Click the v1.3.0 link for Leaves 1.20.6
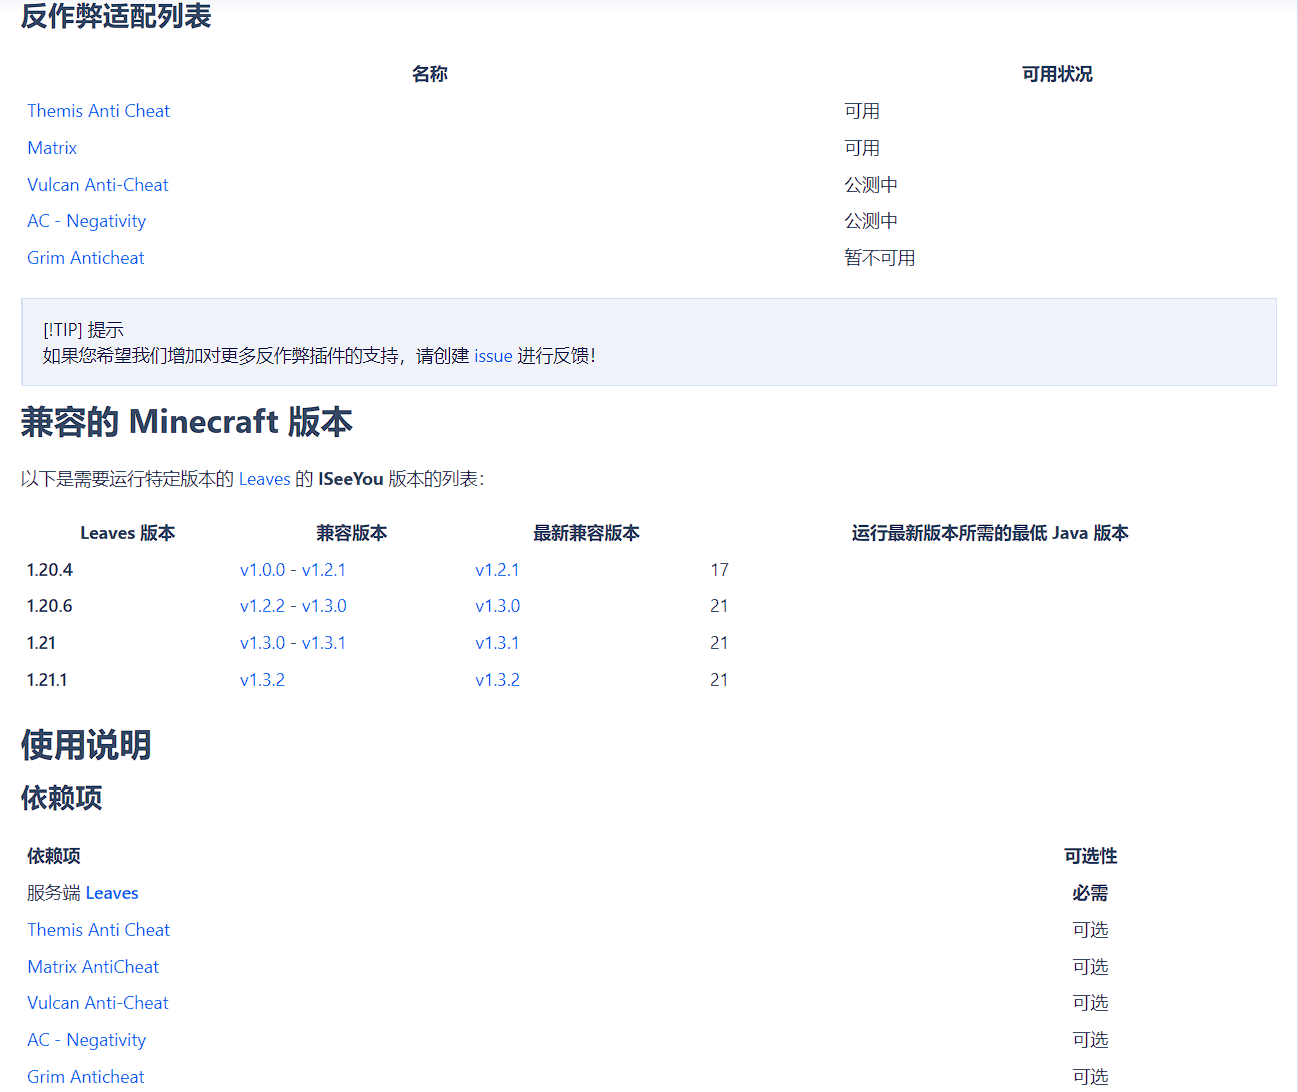Viewport: 1298px width, 1092px height. 497,605
